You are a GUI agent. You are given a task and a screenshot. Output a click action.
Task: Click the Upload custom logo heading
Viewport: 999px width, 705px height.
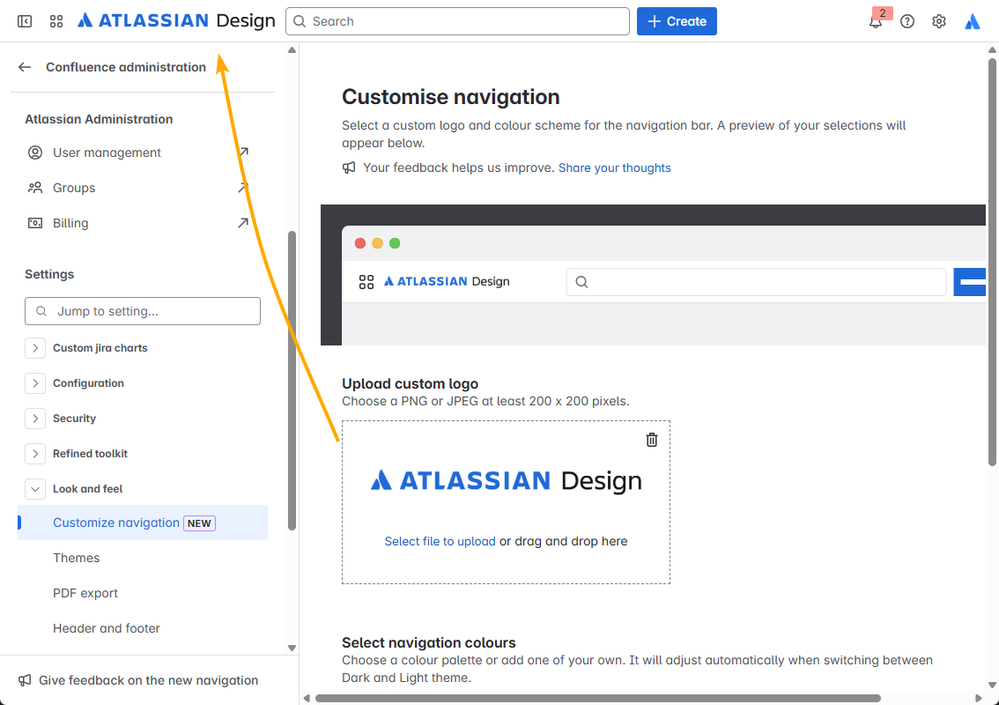point(410,383)
